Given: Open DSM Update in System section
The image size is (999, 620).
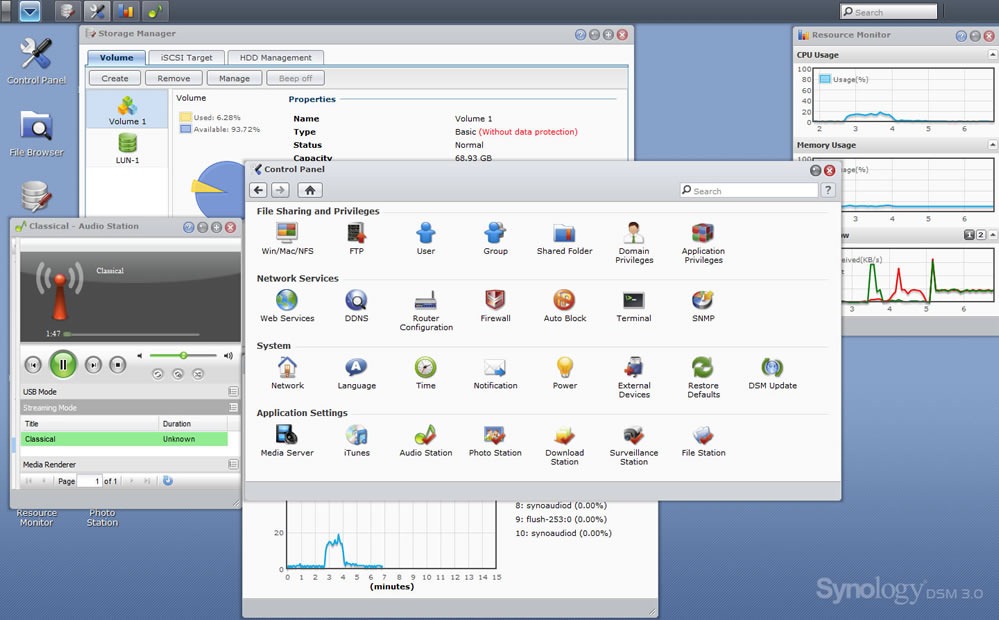Looking at the screenshot, I should tap(772, 368).
